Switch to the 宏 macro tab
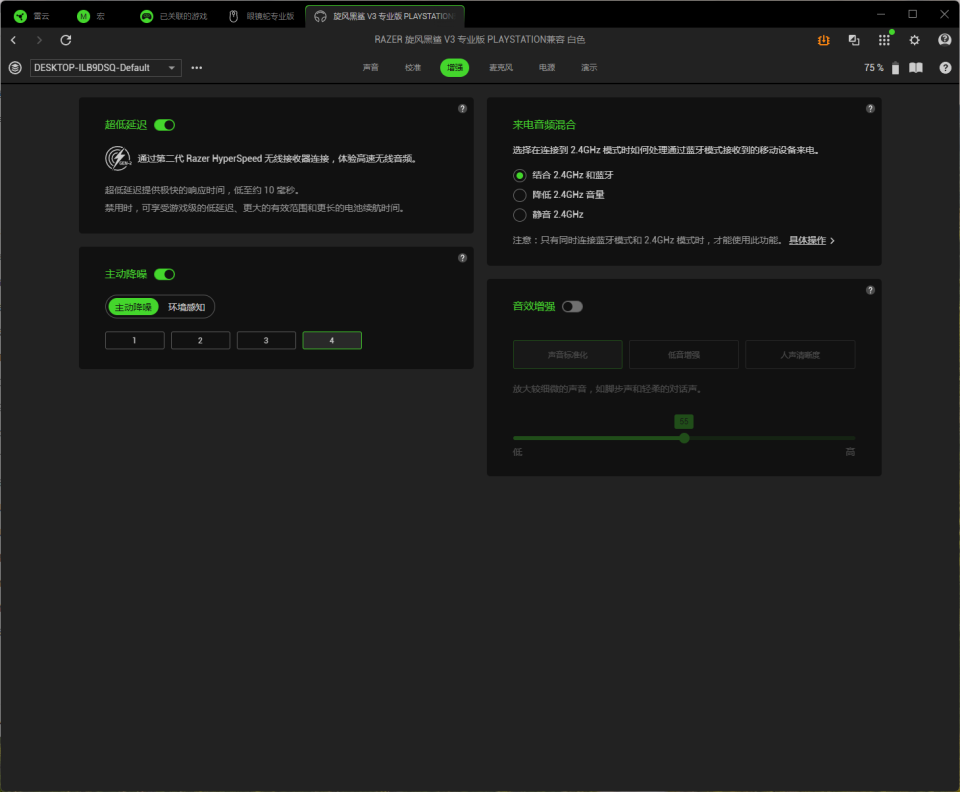 pyautogui.click(x=91, y=17)
